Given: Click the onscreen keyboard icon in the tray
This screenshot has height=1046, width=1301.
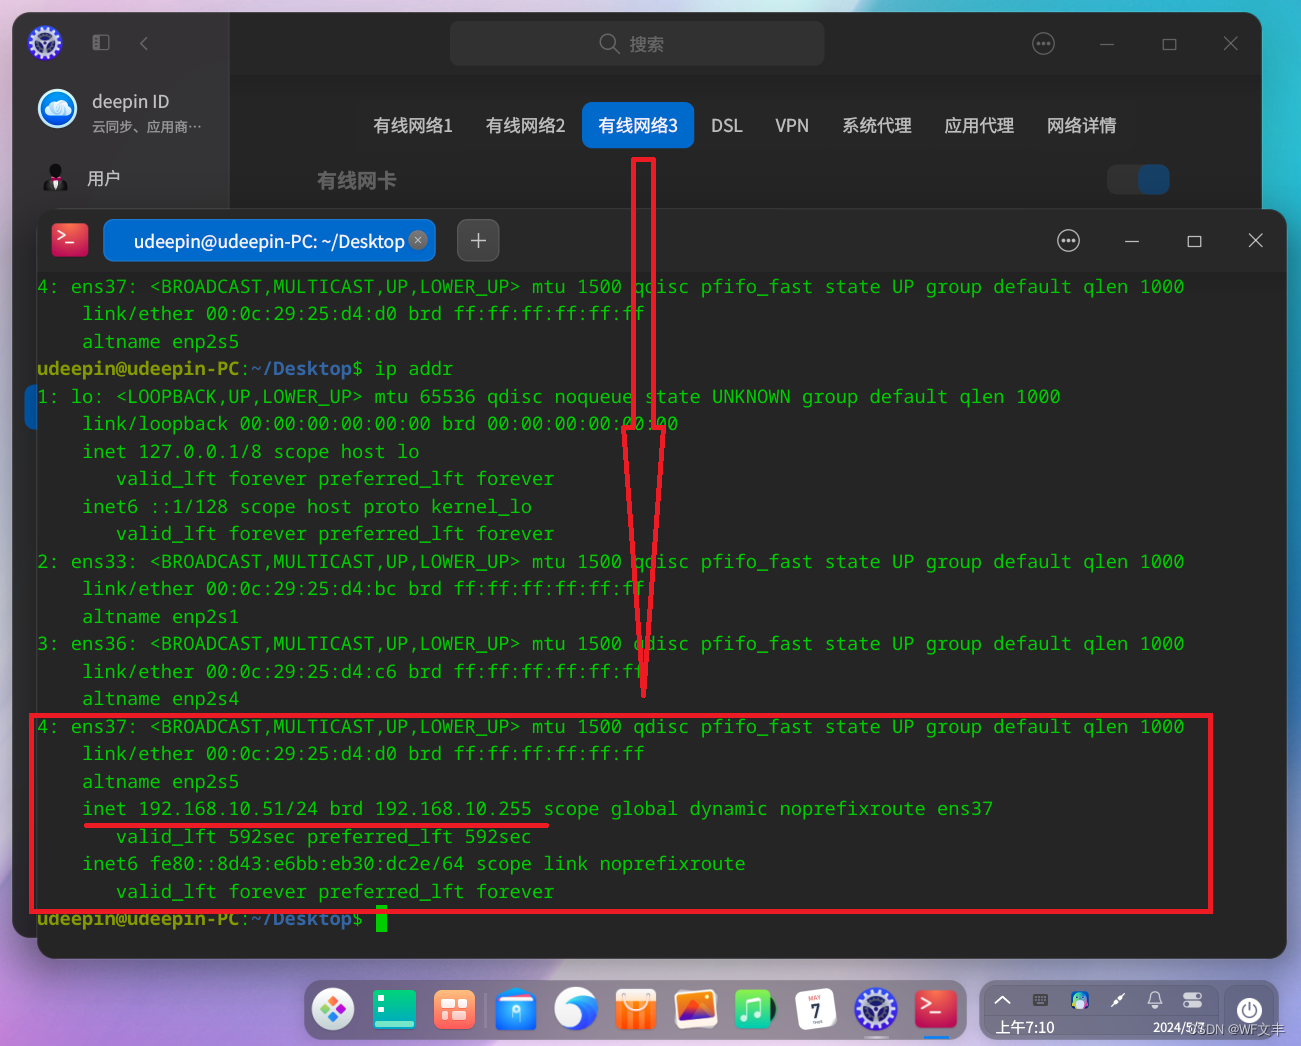Looking at the screenshot, I should (x=1040, y=999).
